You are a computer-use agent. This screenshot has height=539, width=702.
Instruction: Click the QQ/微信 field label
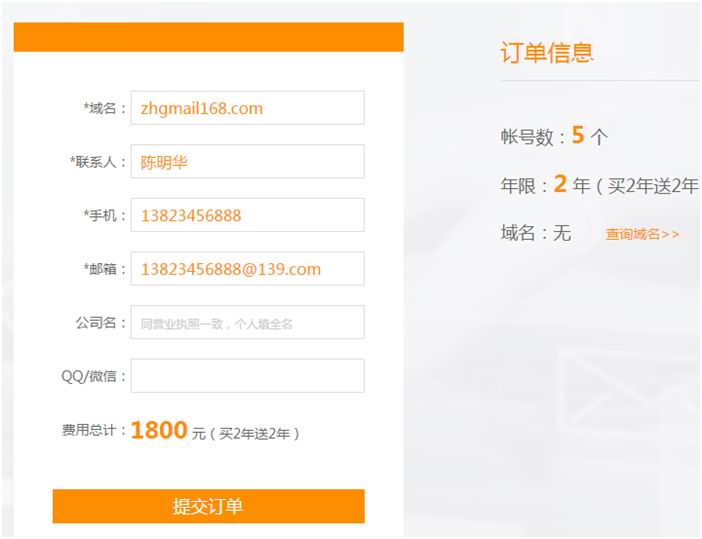coord(94,376)
